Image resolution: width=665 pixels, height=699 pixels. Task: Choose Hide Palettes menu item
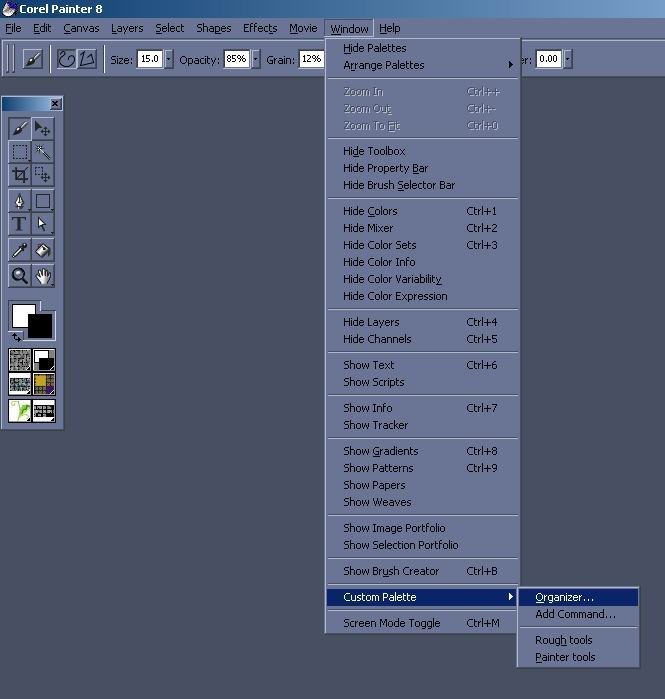[422, 48]
